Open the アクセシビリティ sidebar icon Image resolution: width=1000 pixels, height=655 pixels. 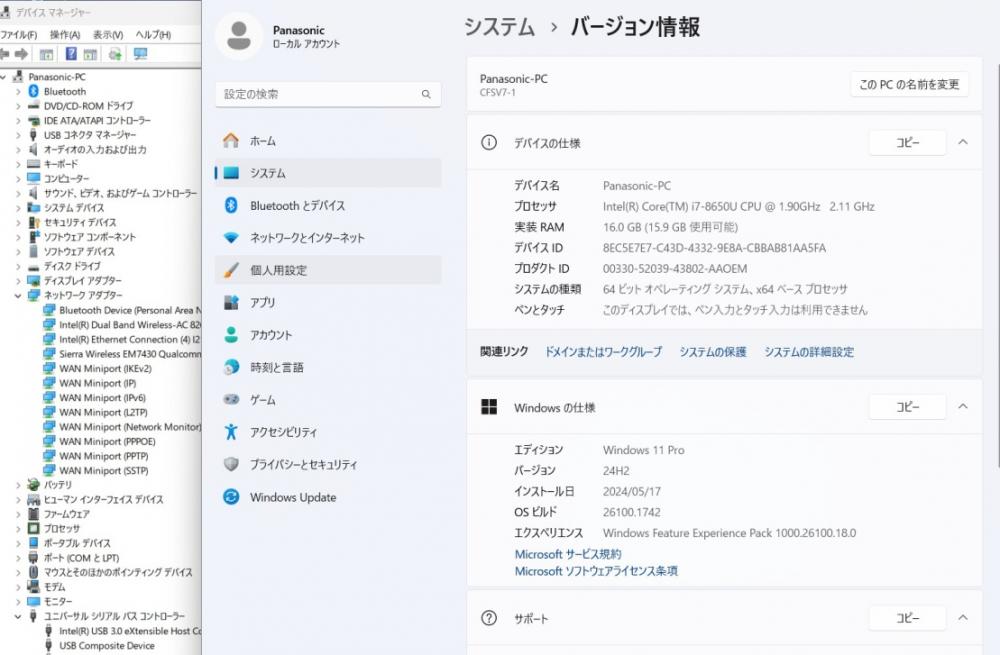pyautogui.click(x=231, y=432)
